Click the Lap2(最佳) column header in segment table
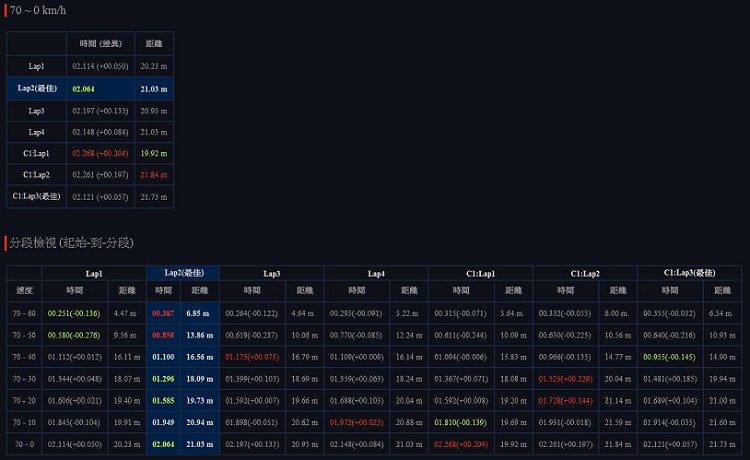This screenshot has height=460, width=750. [183, 273]
